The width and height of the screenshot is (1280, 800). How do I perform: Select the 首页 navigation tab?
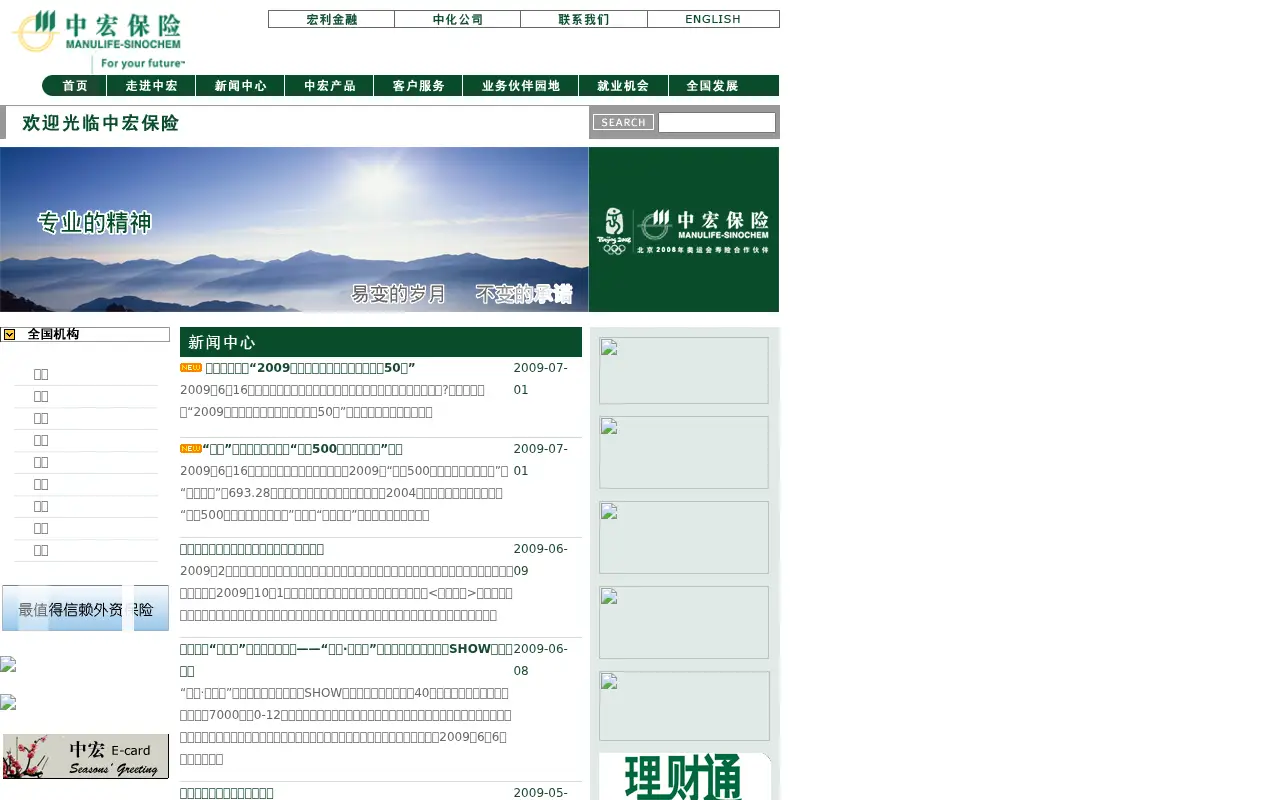[x=75, y=86]
